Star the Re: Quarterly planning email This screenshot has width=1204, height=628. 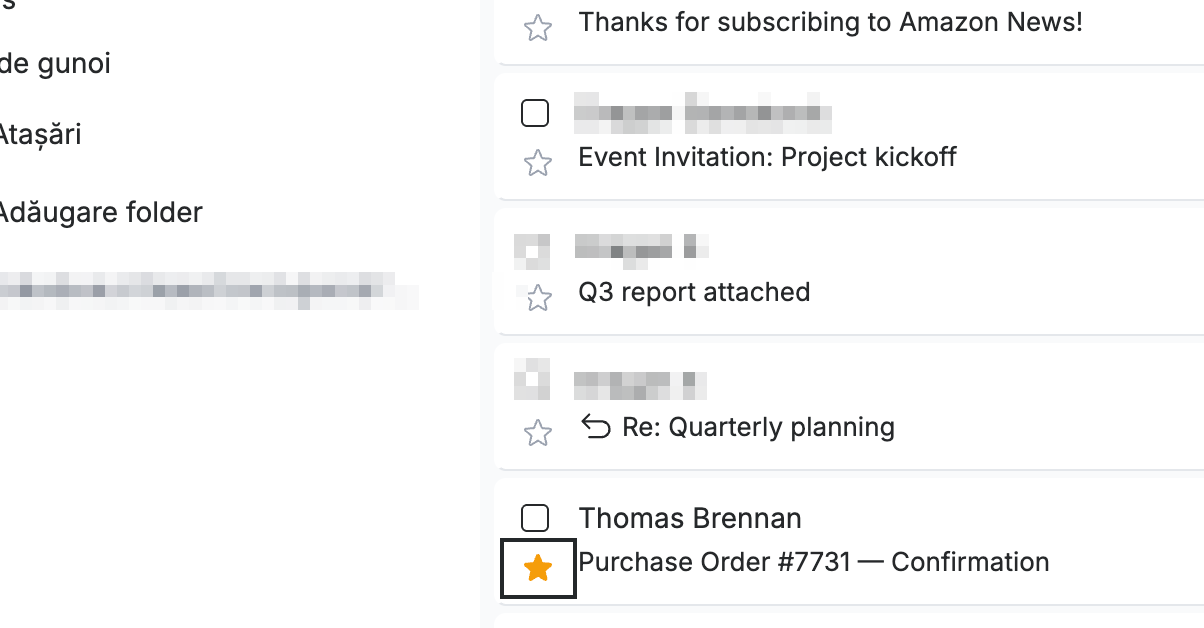tap(538, 433)
